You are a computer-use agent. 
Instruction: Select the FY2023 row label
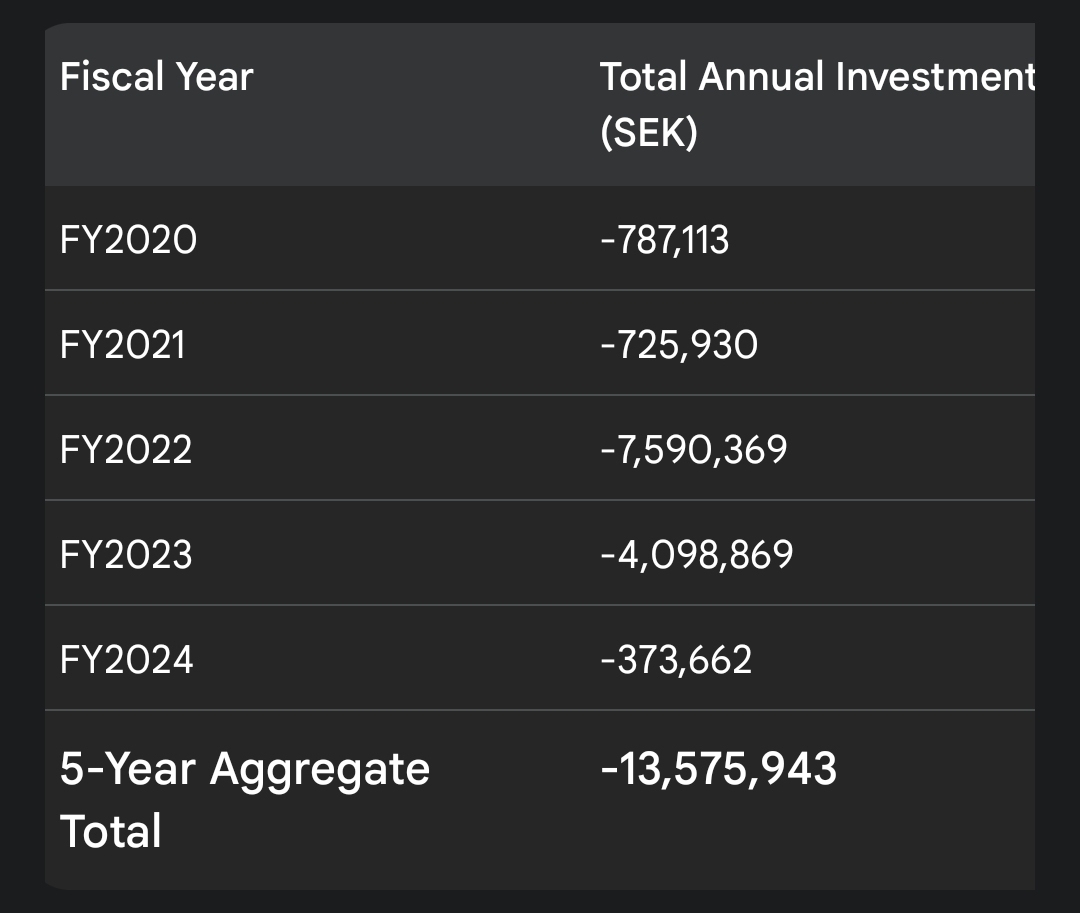coord(126,555)
